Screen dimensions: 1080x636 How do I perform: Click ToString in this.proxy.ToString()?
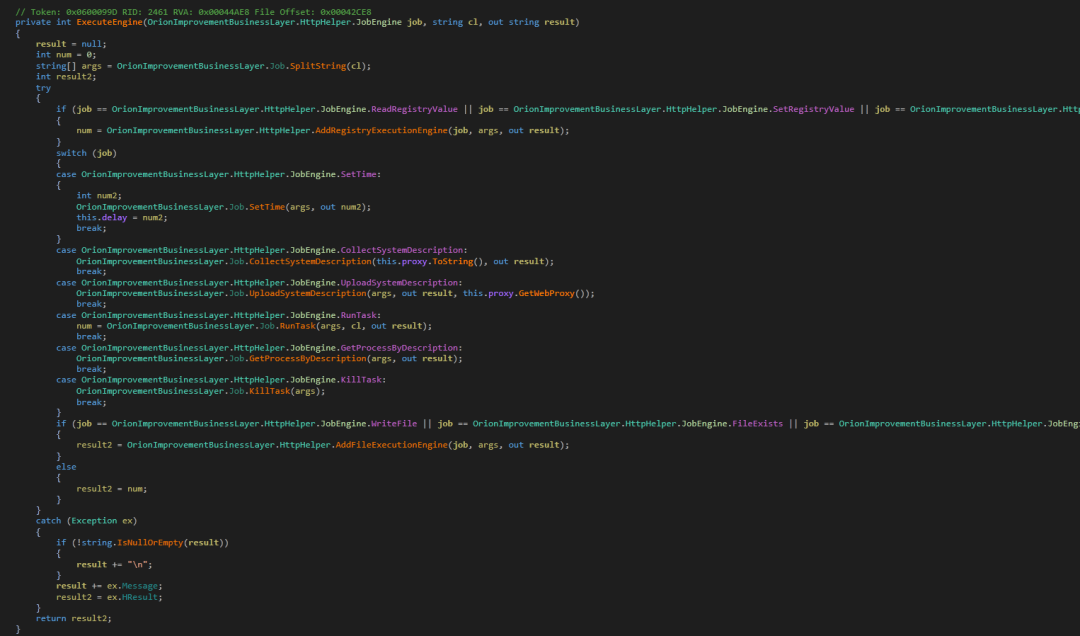[x=453, y=262]
